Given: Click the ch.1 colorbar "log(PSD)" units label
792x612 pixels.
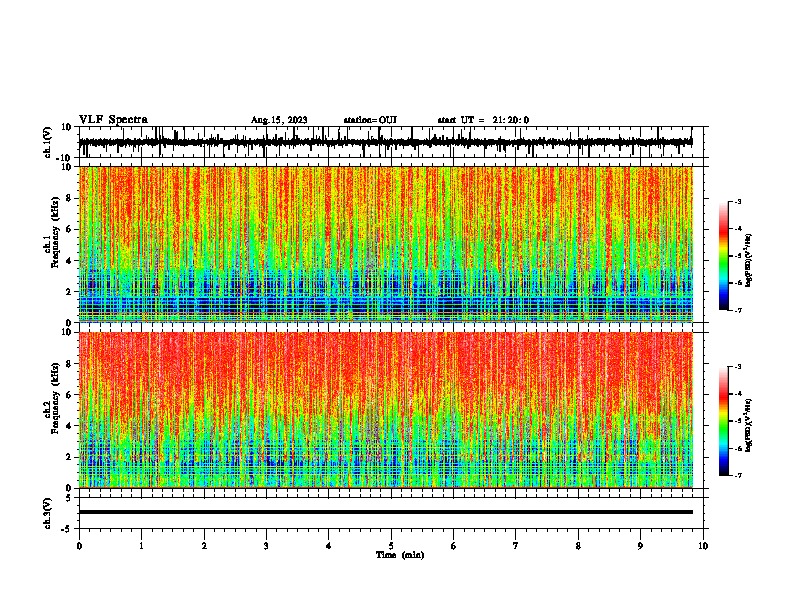Looking at the screenshot, I should click(x=748, y=260).
